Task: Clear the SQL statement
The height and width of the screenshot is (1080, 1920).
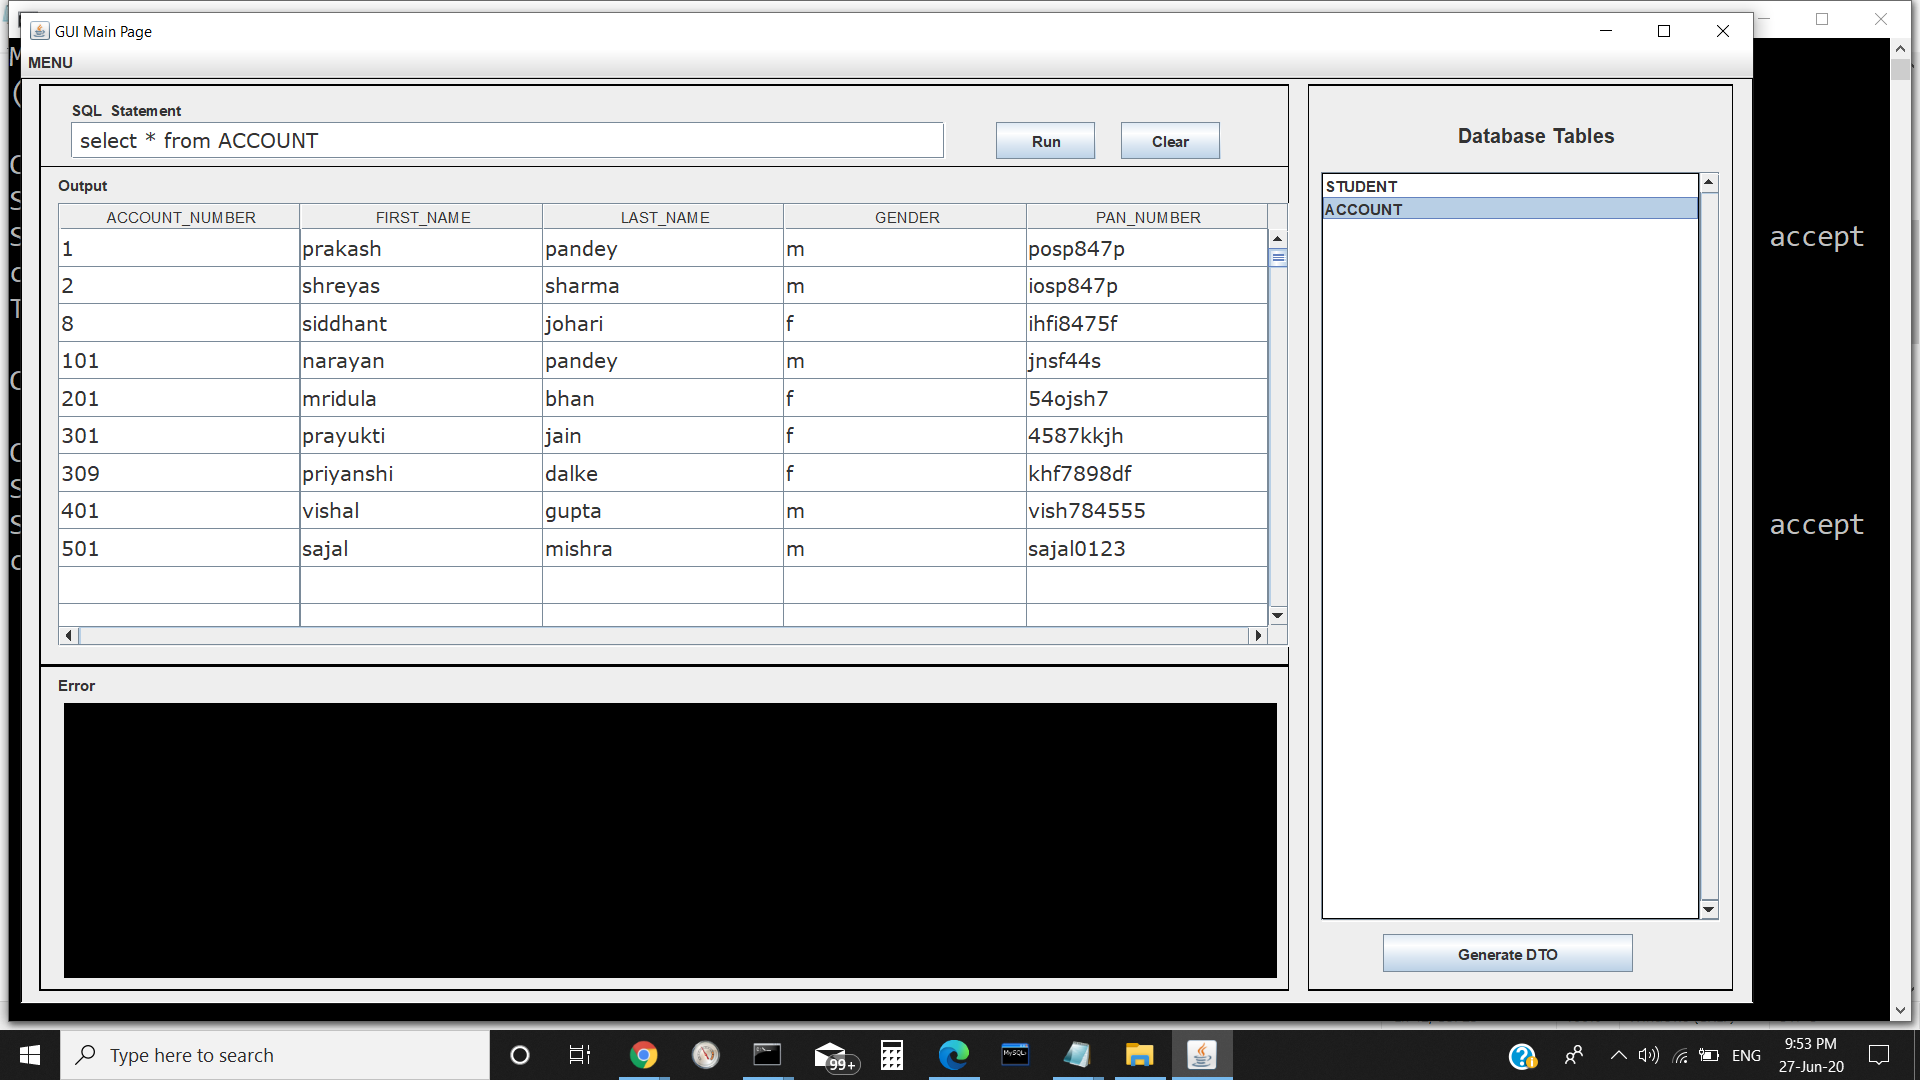Action: point(1169,140)
